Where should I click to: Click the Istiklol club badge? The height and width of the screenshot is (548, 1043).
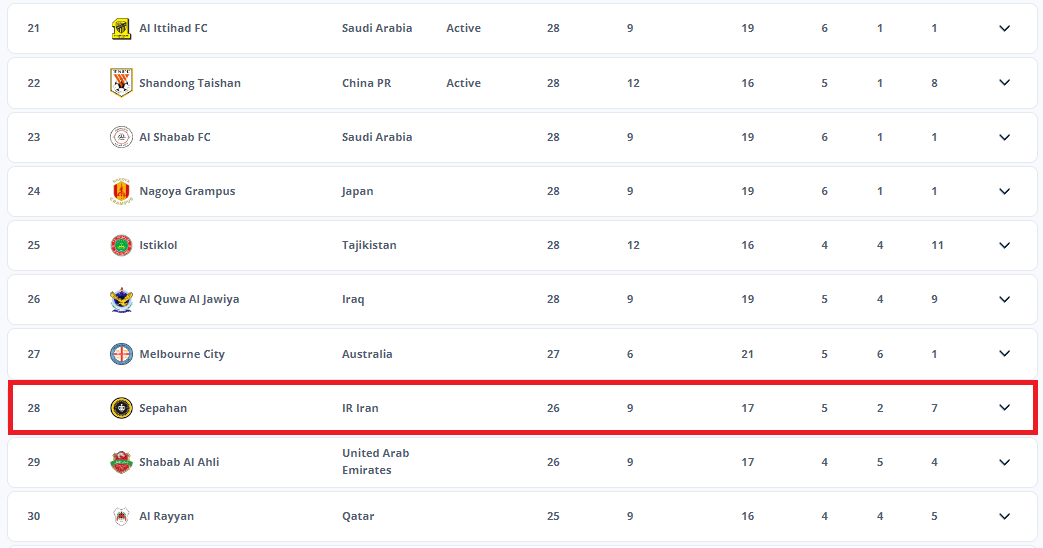[121, 245]
